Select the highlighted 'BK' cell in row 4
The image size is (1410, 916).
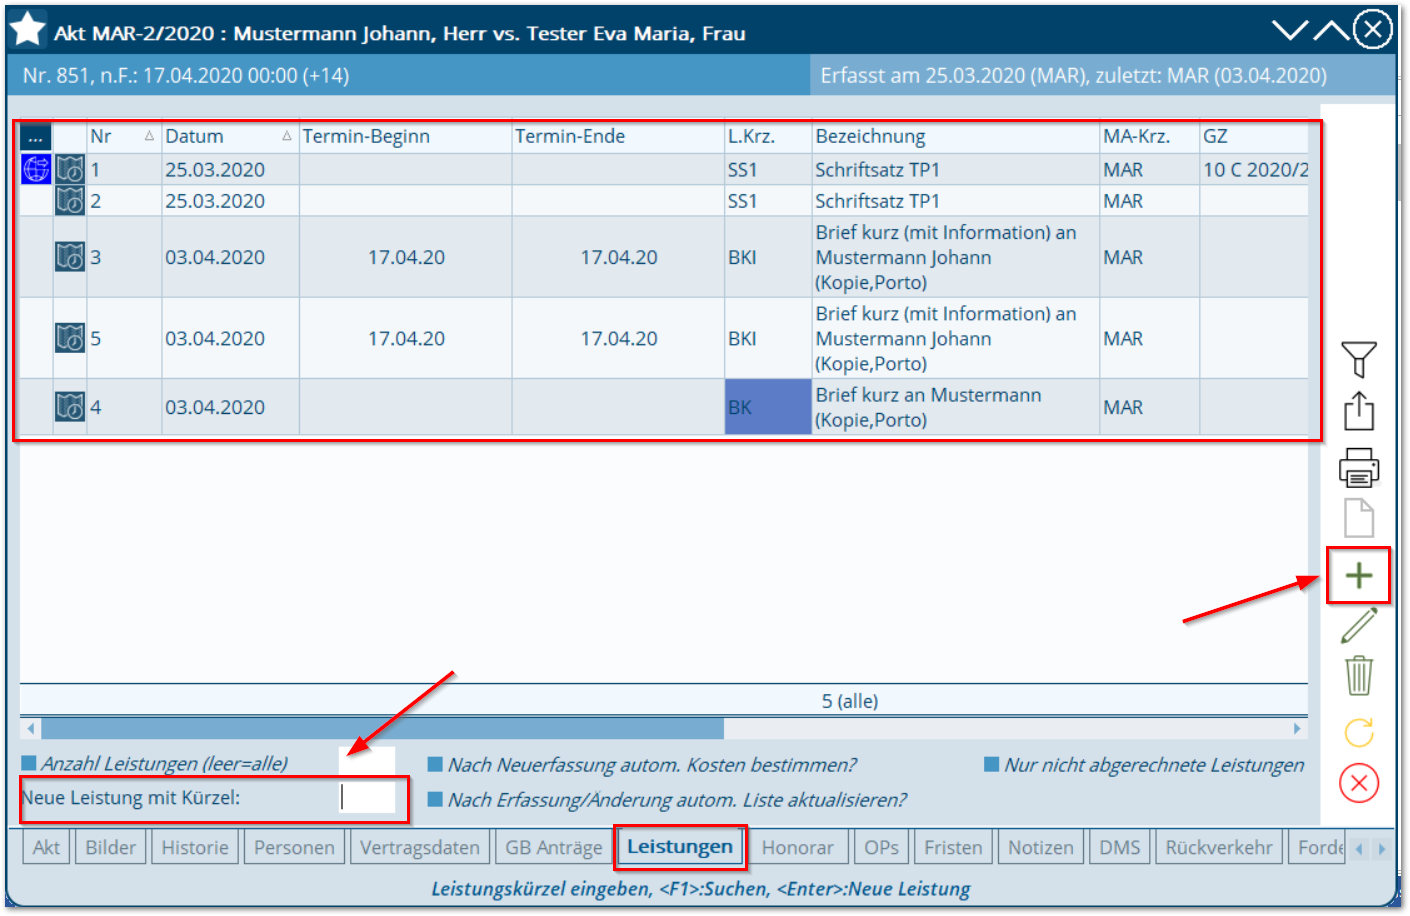pyautogui.click(x=768, y=407)
